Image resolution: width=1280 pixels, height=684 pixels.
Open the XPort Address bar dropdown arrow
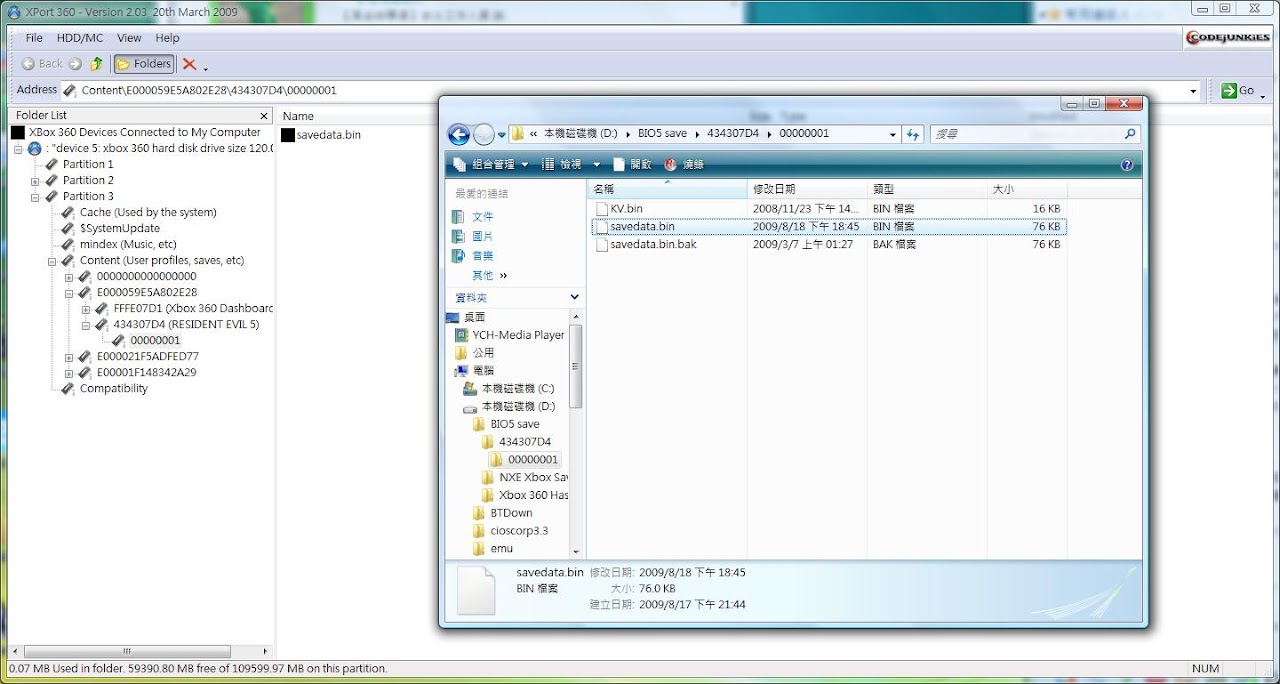click(x=1193, y=91)
